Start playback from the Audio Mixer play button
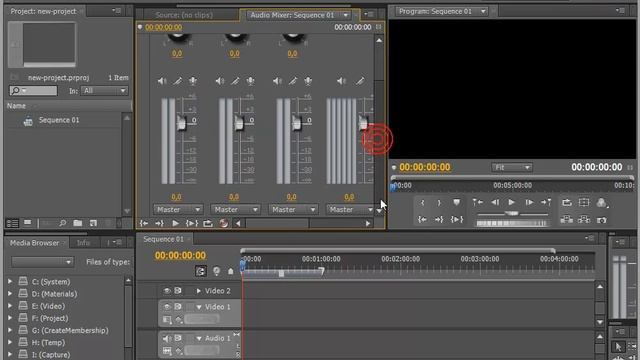640x360 pixels. click(x=176, y=223)
